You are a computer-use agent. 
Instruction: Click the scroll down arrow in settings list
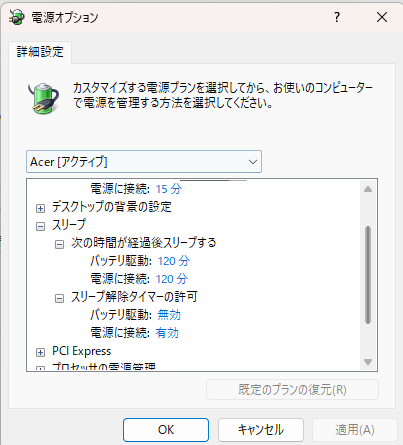[368, 362]
